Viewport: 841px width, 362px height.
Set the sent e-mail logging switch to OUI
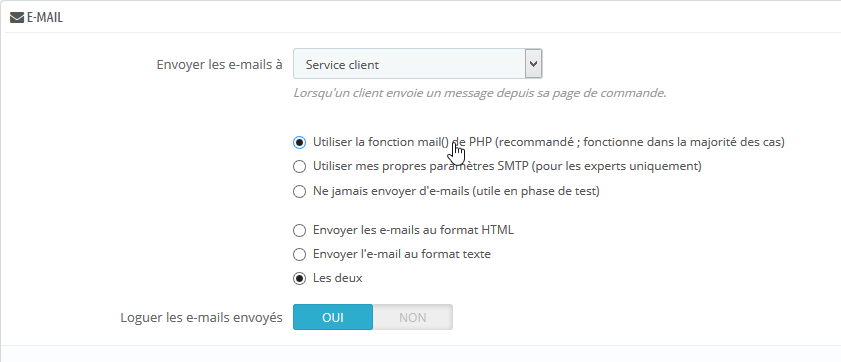click(x=333, y=317)
